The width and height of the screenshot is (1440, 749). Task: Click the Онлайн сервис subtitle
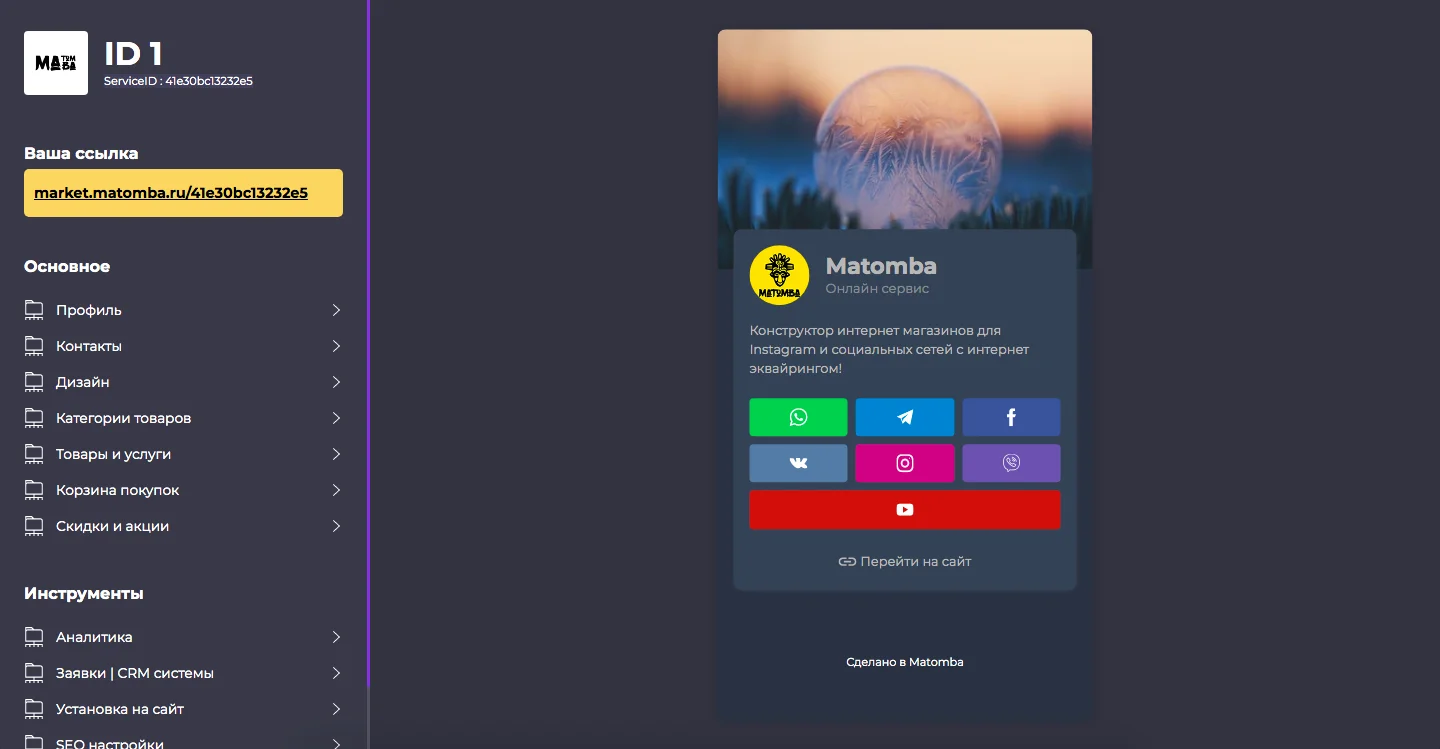point(877,289)
